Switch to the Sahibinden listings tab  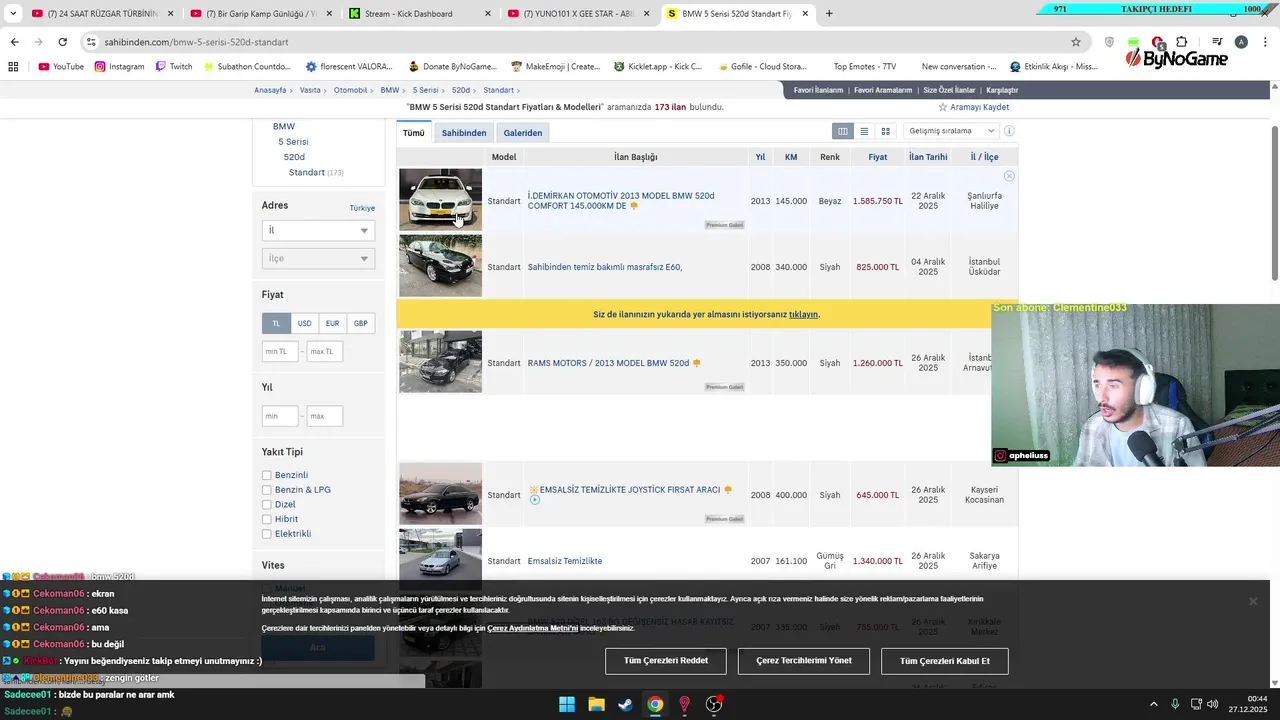point(464,133)
